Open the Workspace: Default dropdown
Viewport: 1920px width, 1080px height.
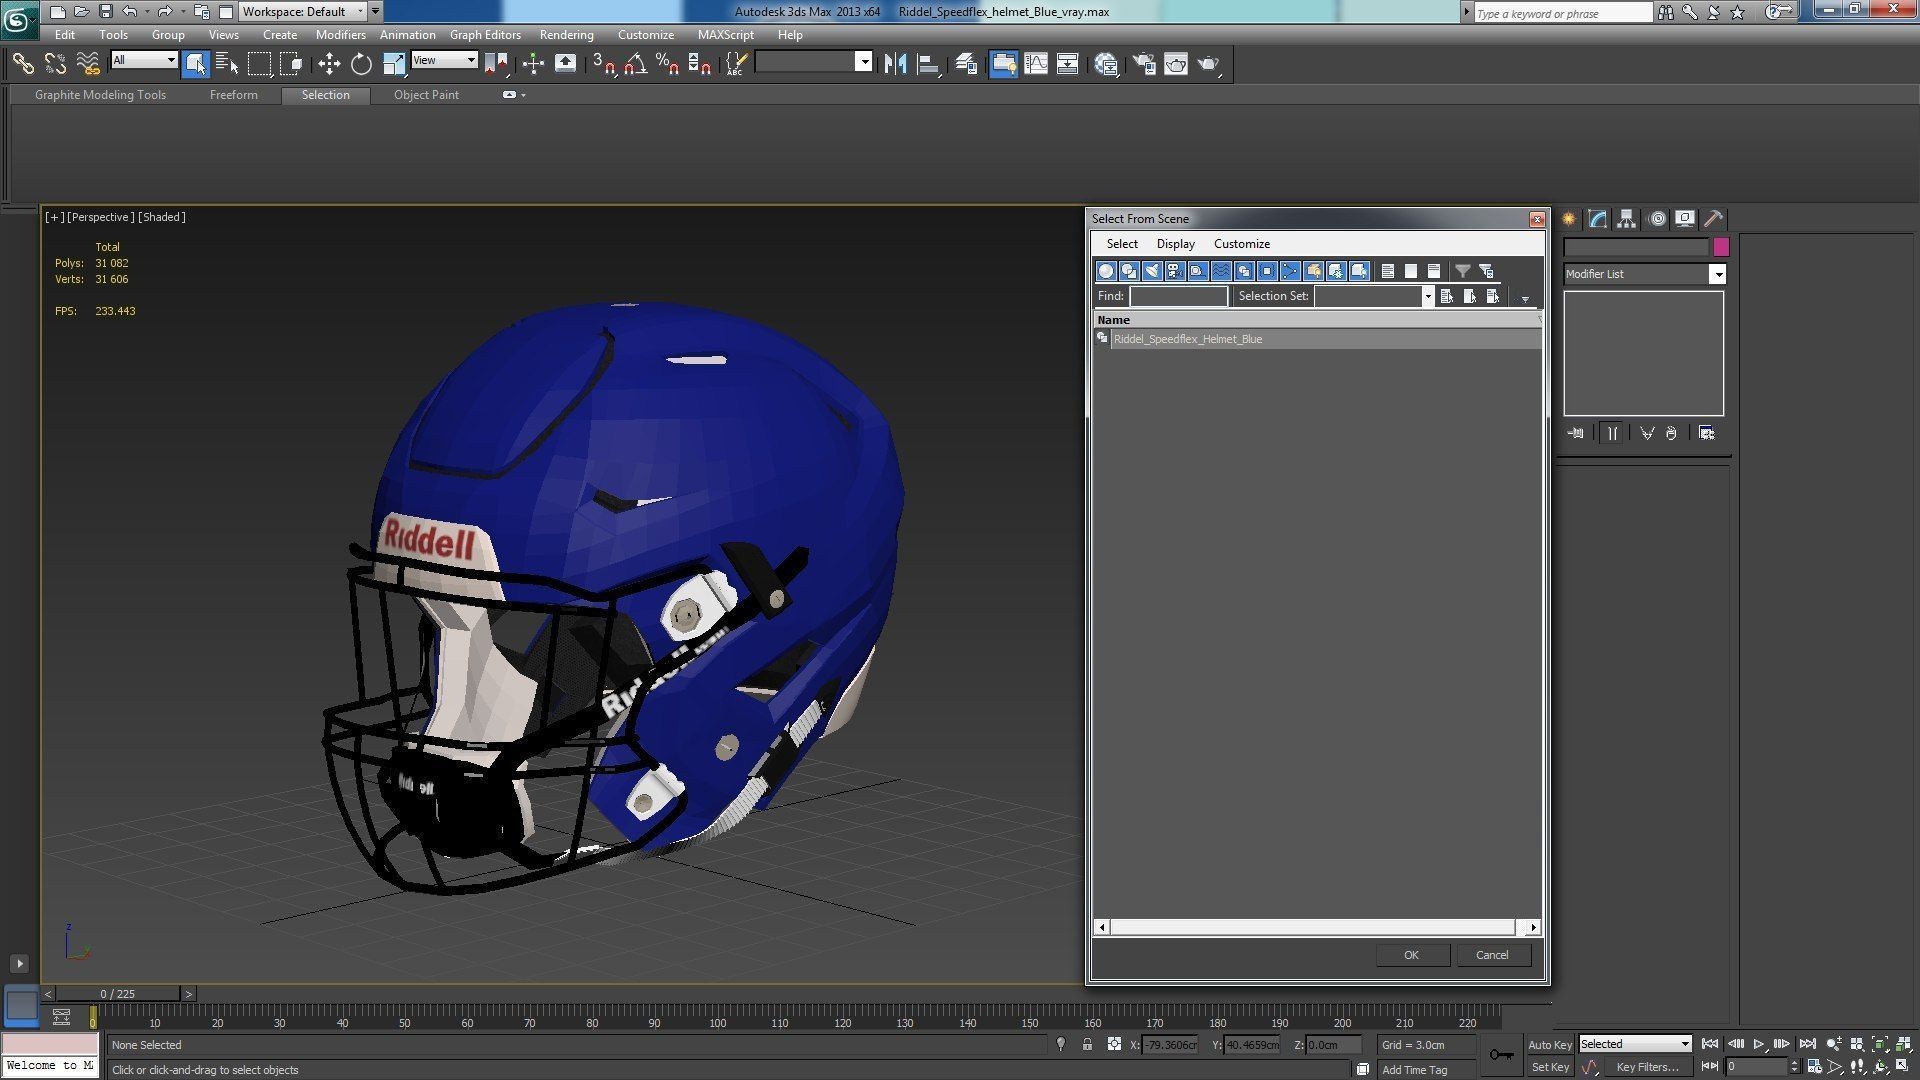pyautogui.click(x=304, y=12)
